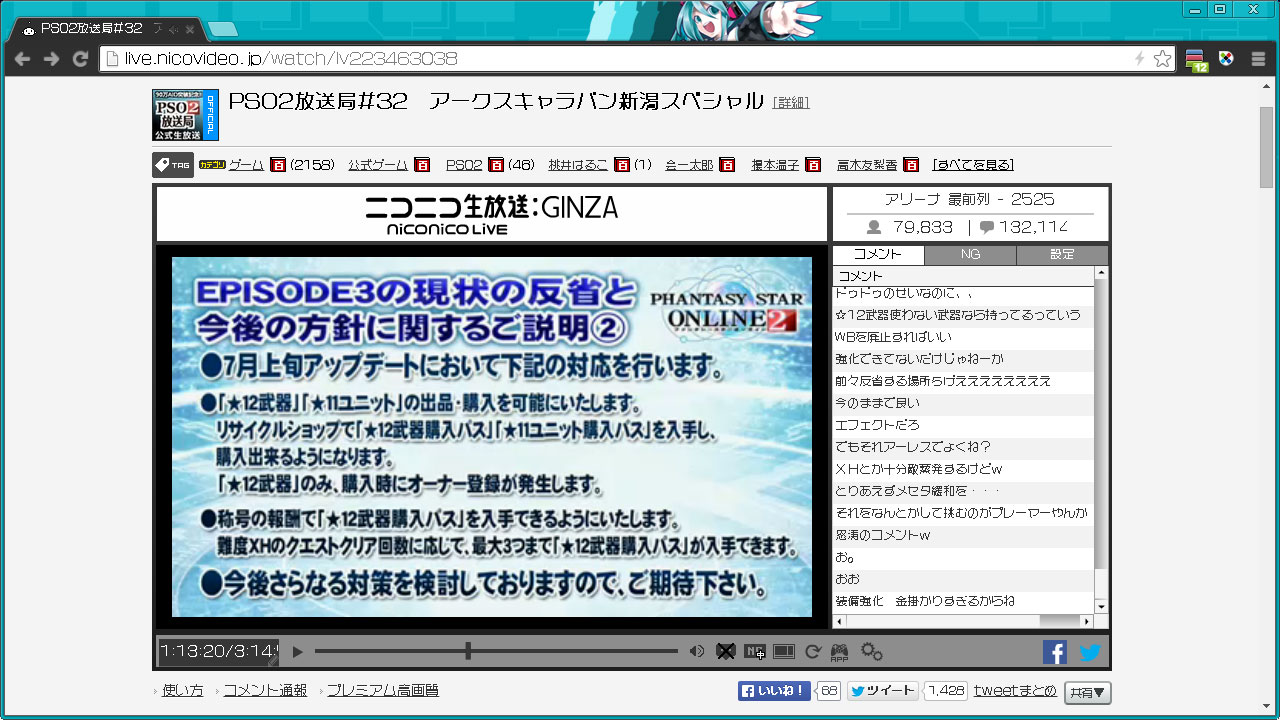This screenshot has height=720, width=1280.
Task: Mute the player using the speaker icon
Action: (x=697, y=652)
